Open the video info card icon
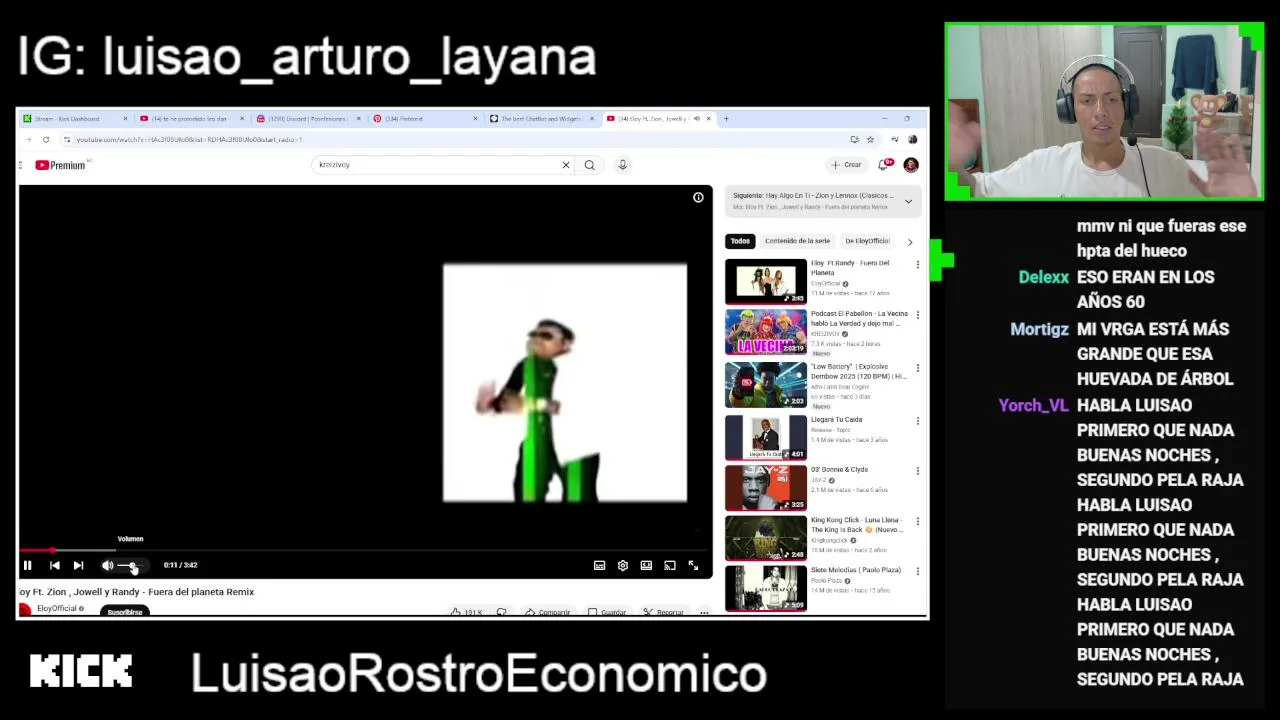 [698, 197]
